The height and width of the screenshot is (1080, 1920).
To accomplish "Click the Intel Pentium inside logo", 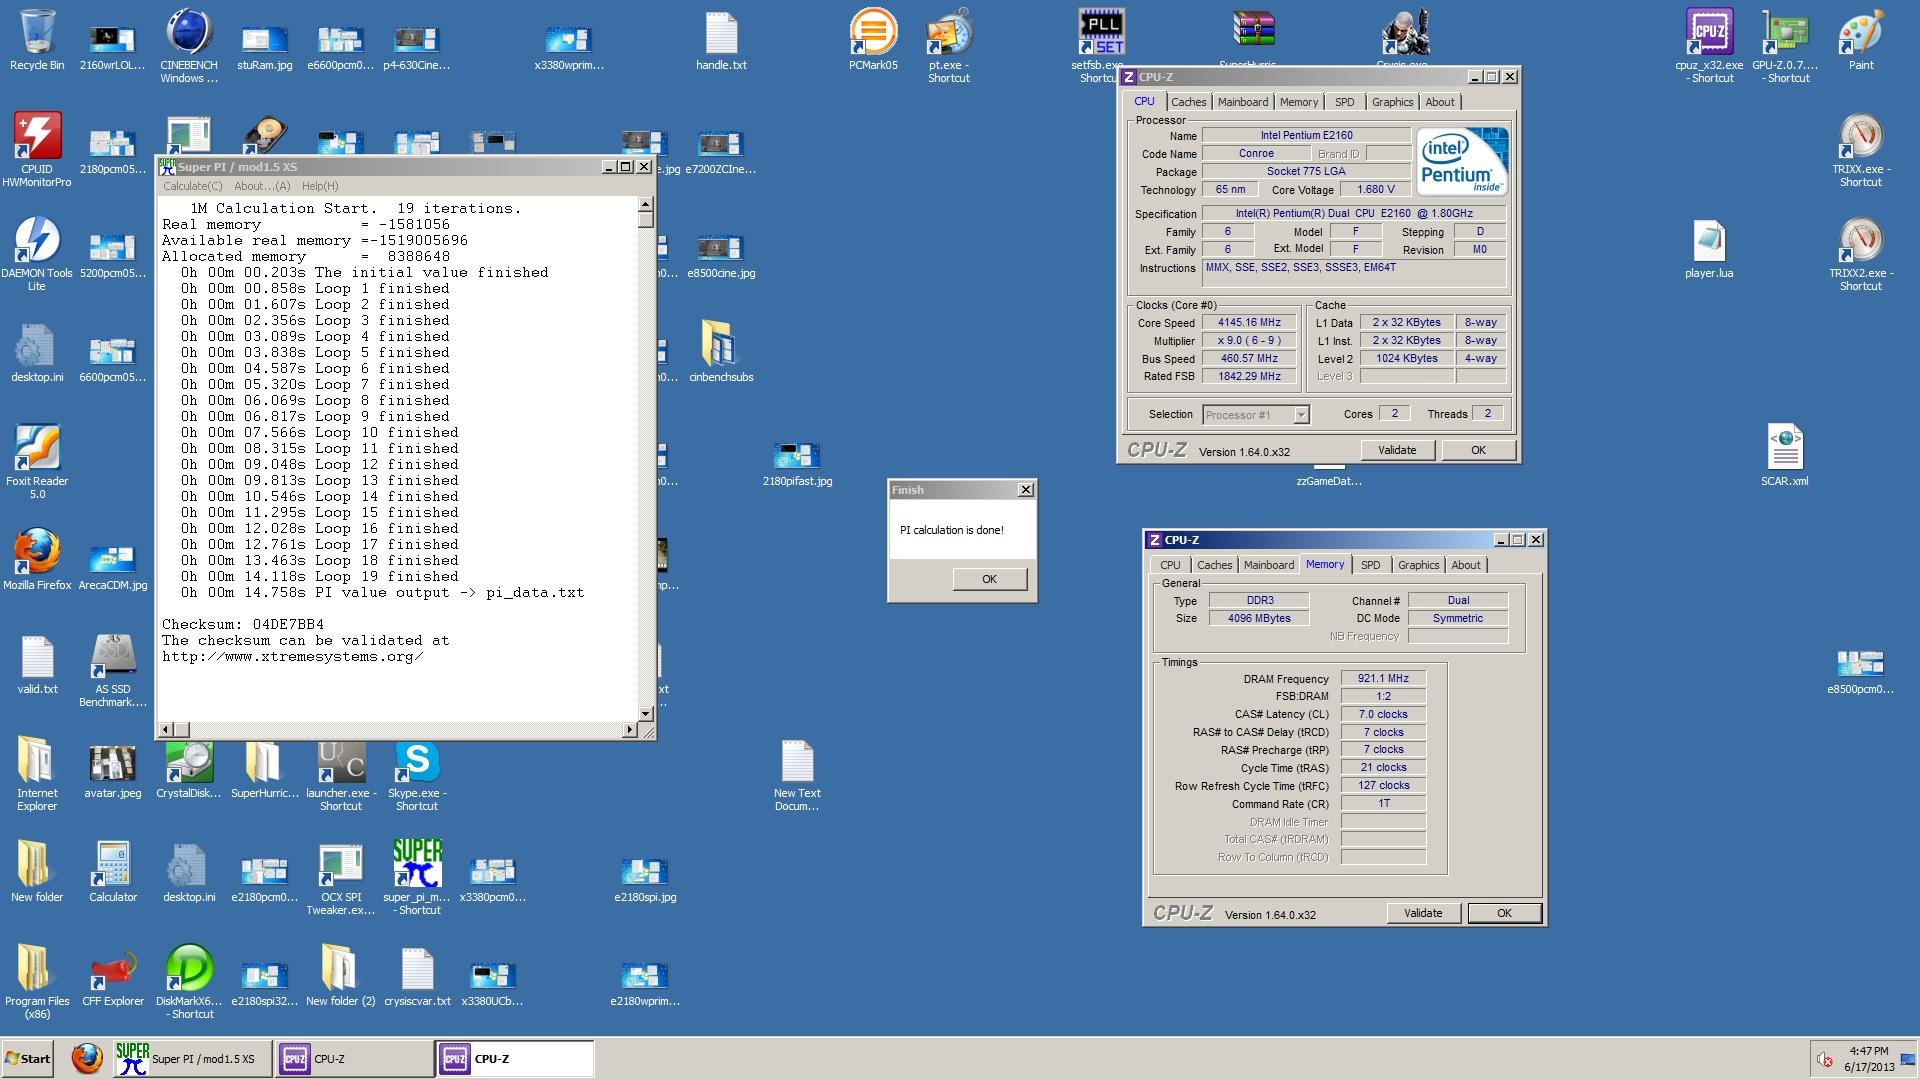I will point(1462,162).
